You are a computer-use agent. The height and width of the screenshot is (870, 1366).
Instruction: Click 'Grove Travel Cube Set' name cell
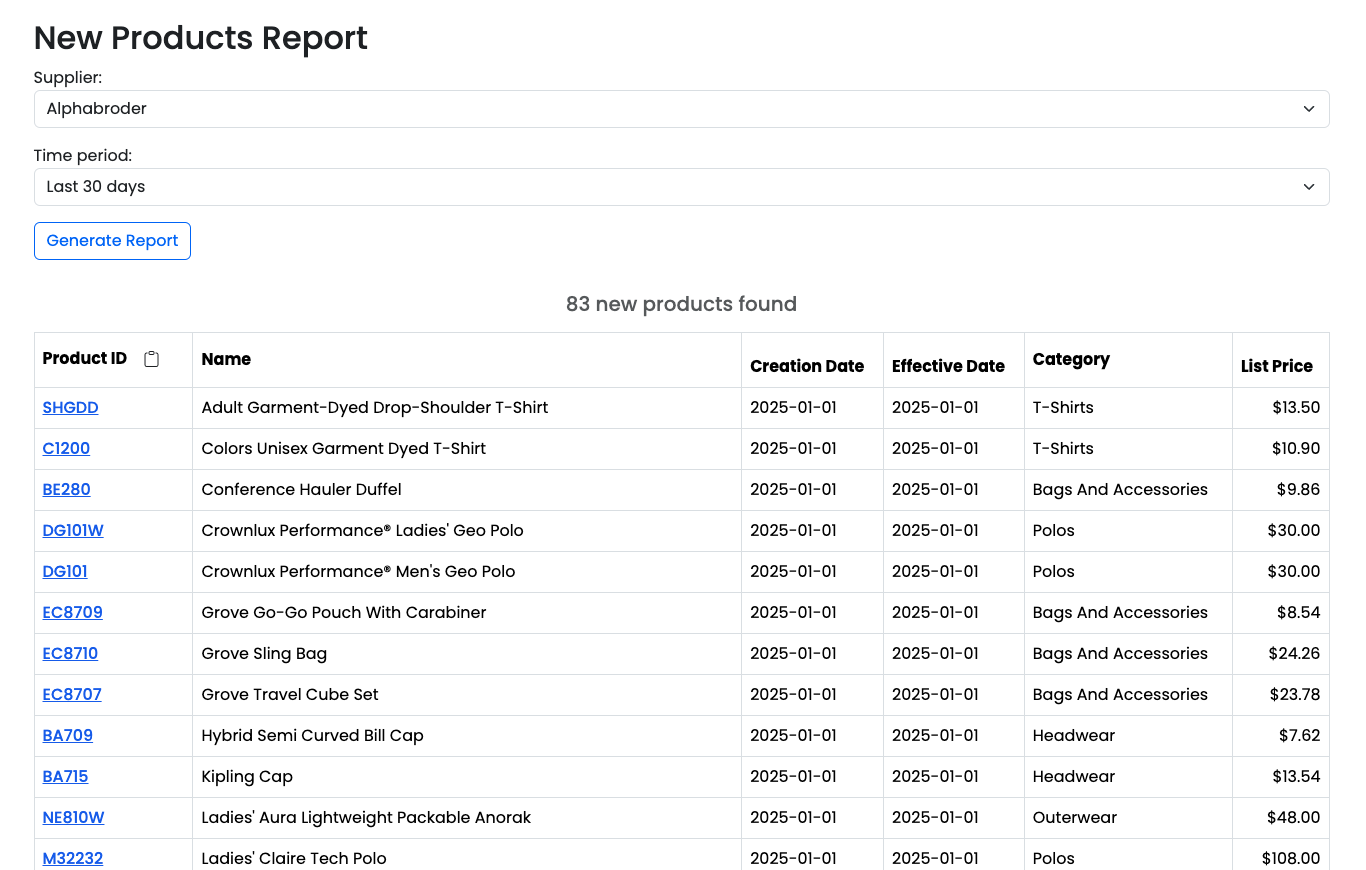(467, 695)
